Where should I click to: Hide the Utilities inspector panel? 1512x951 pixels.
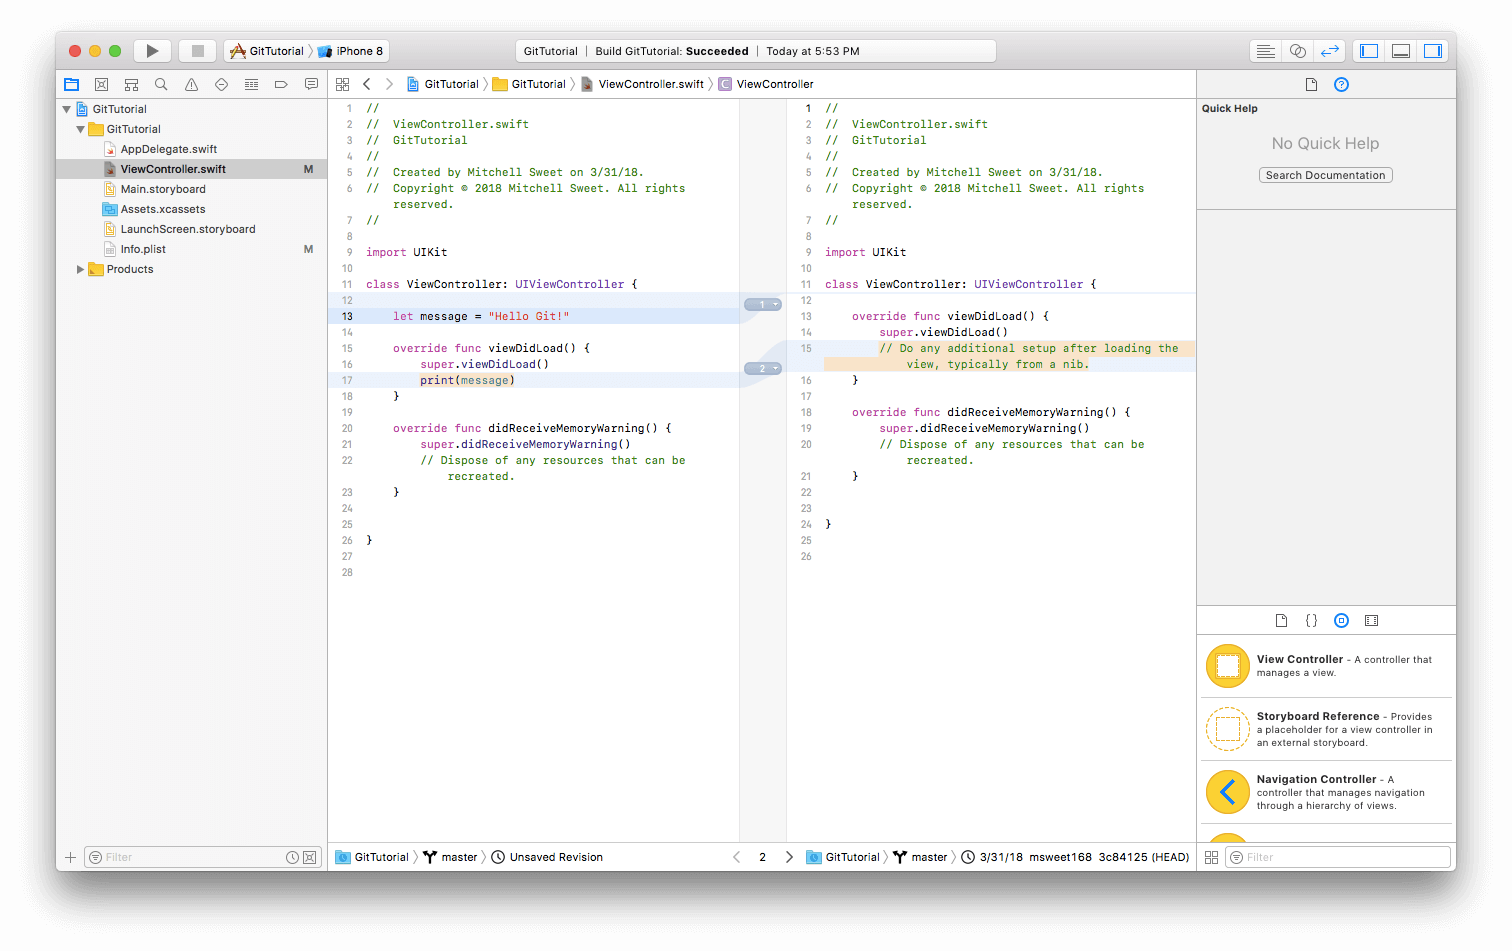1433,51
